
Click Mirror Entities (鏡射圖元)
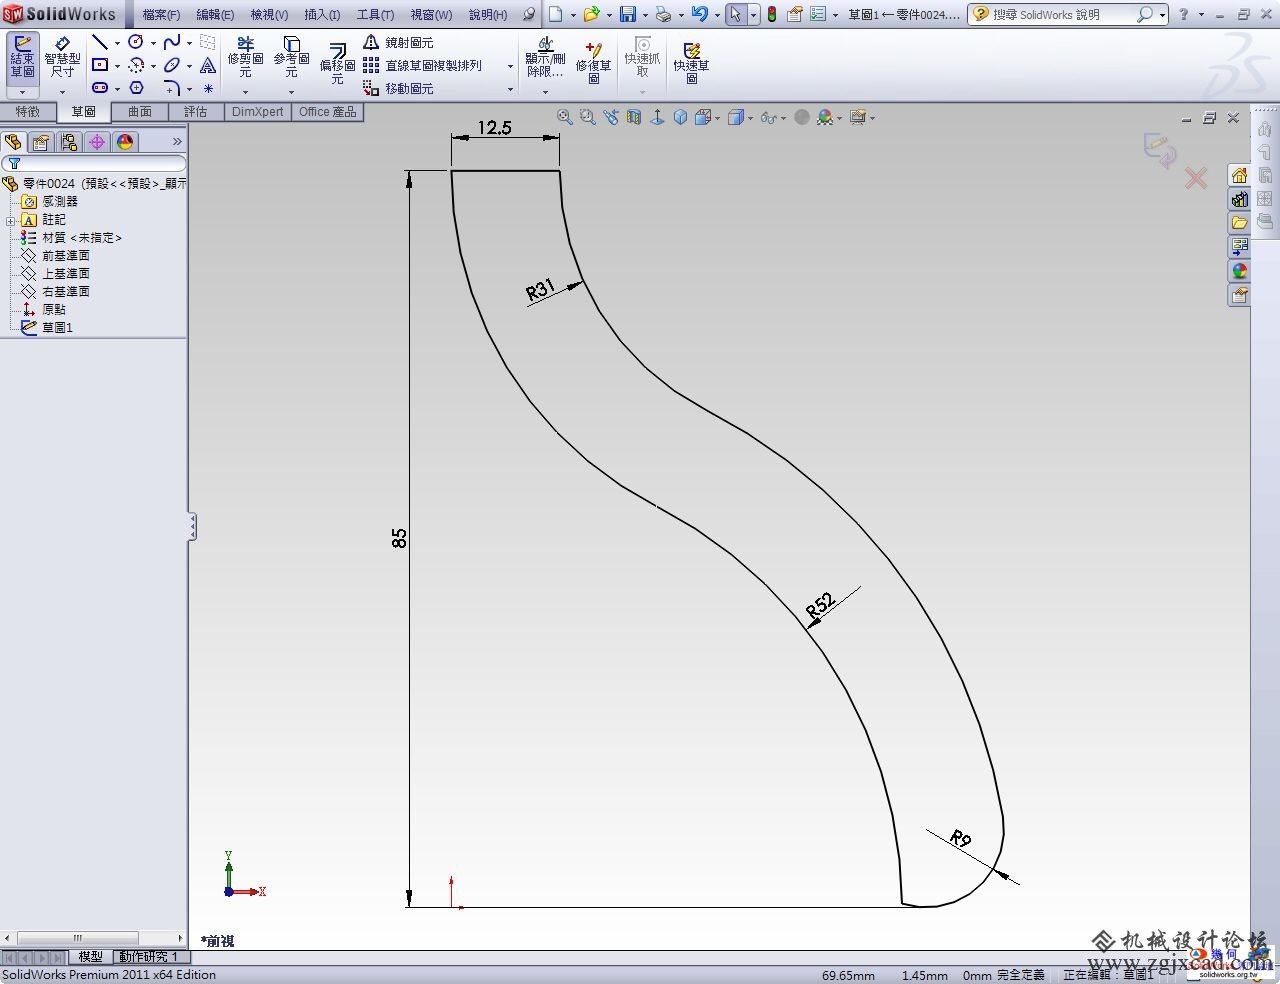pyautogui.click(x=398, y=43)
